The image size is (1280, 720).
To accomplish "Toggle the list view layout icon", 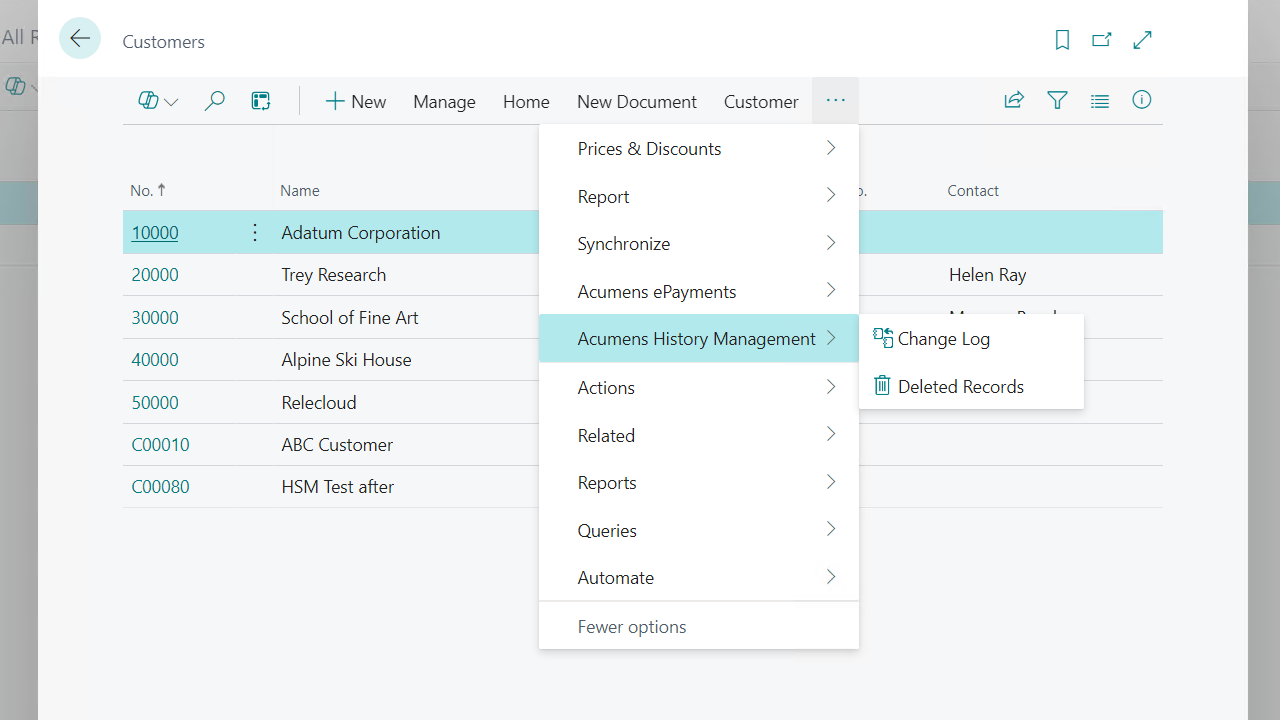I will coord(1100,101).
